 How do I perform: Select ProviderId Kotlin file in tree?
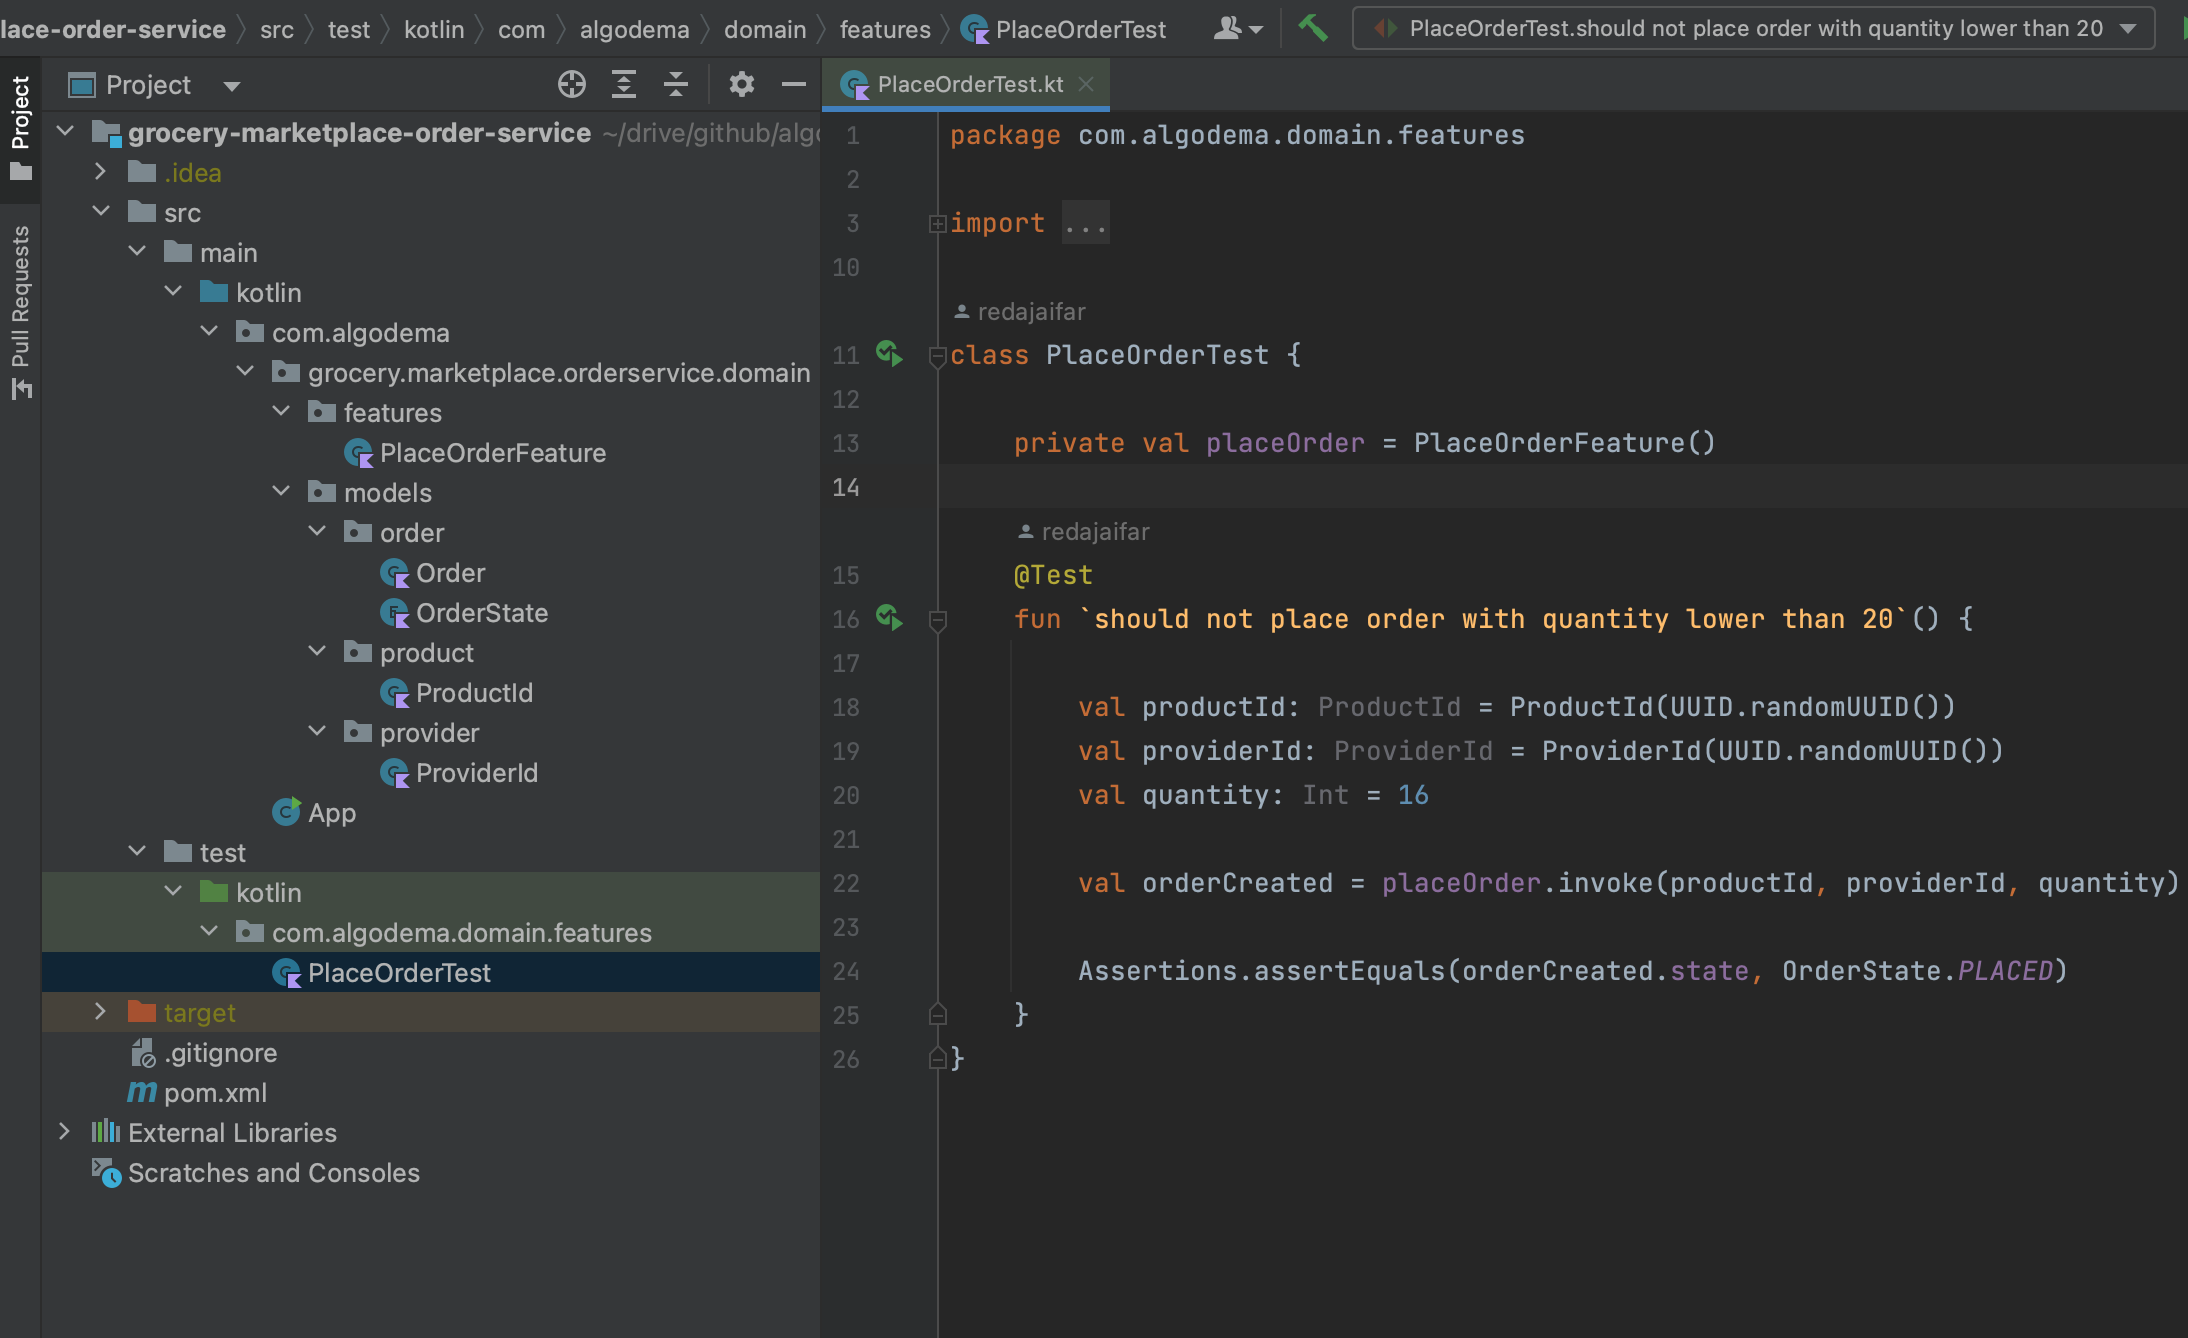[x=459, y=773]
